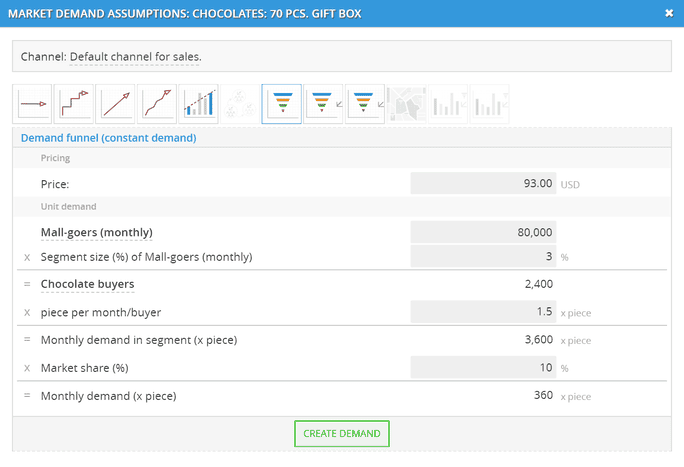This screenshot has width=684, height=467.
Task: Select the funnel icon right of the highlighted one
Action: (324, 103)
